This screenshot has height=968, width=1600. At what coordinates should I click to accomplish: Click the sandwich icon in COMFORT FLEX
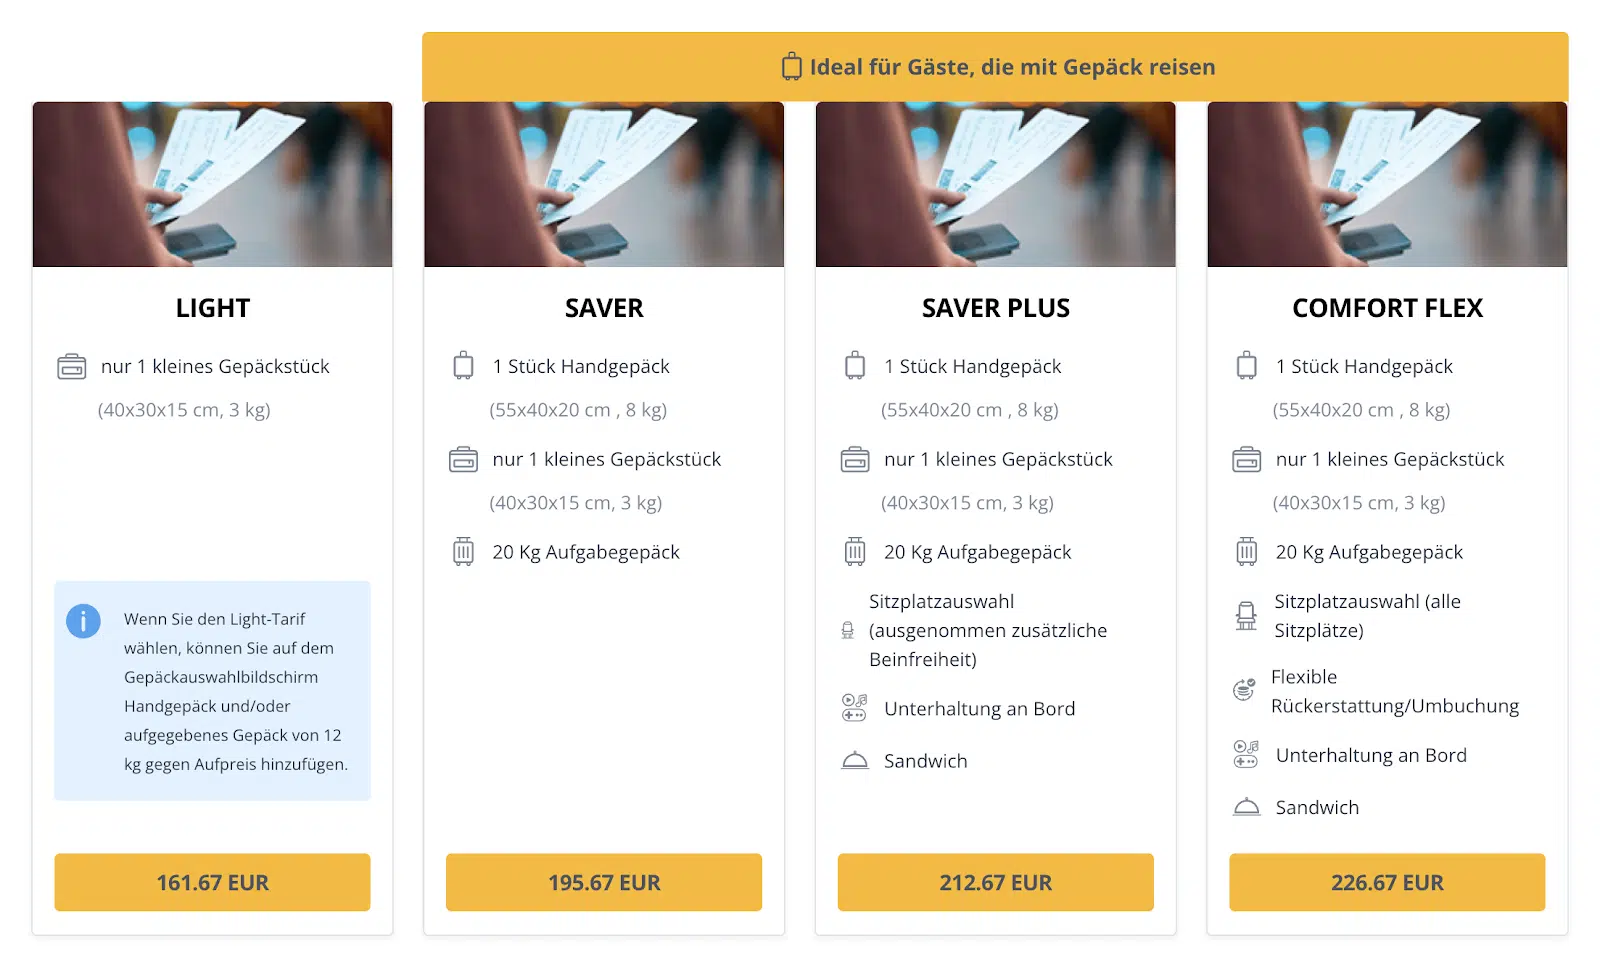1247,806
